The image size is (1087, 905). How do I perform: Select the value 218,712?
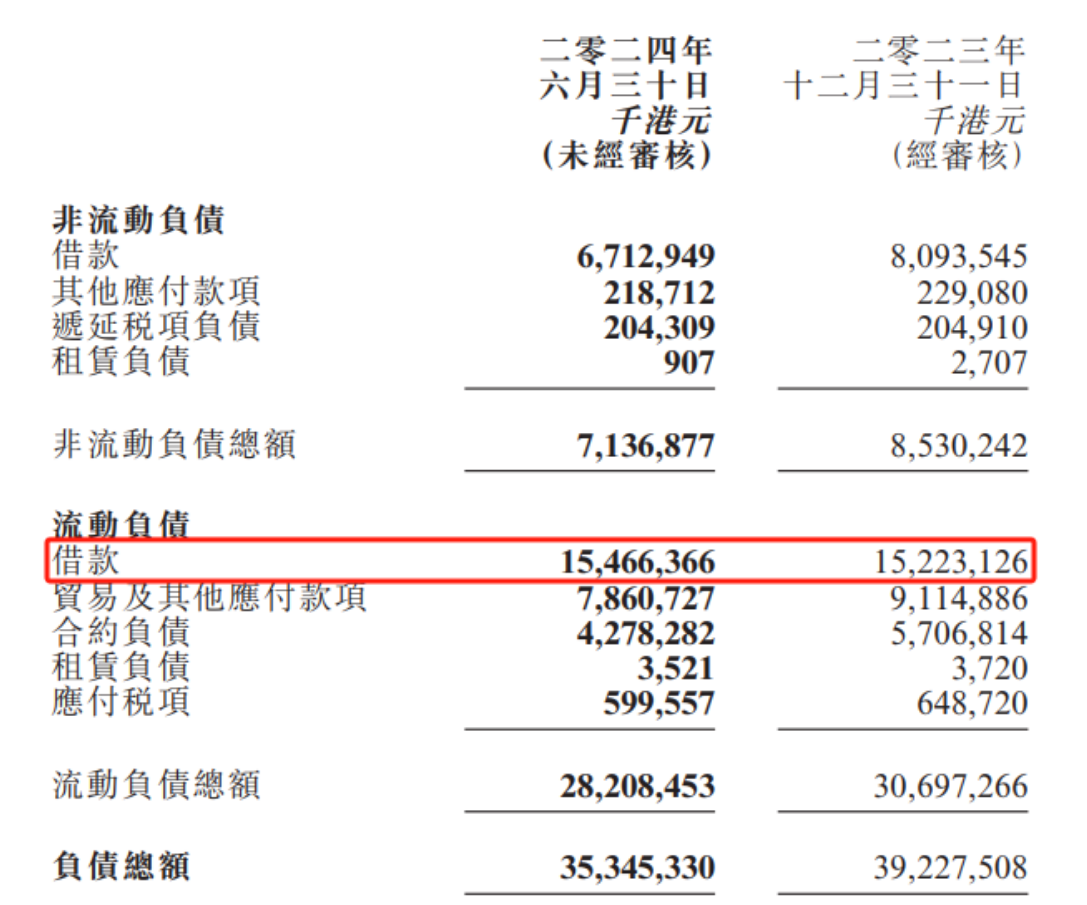659,292
